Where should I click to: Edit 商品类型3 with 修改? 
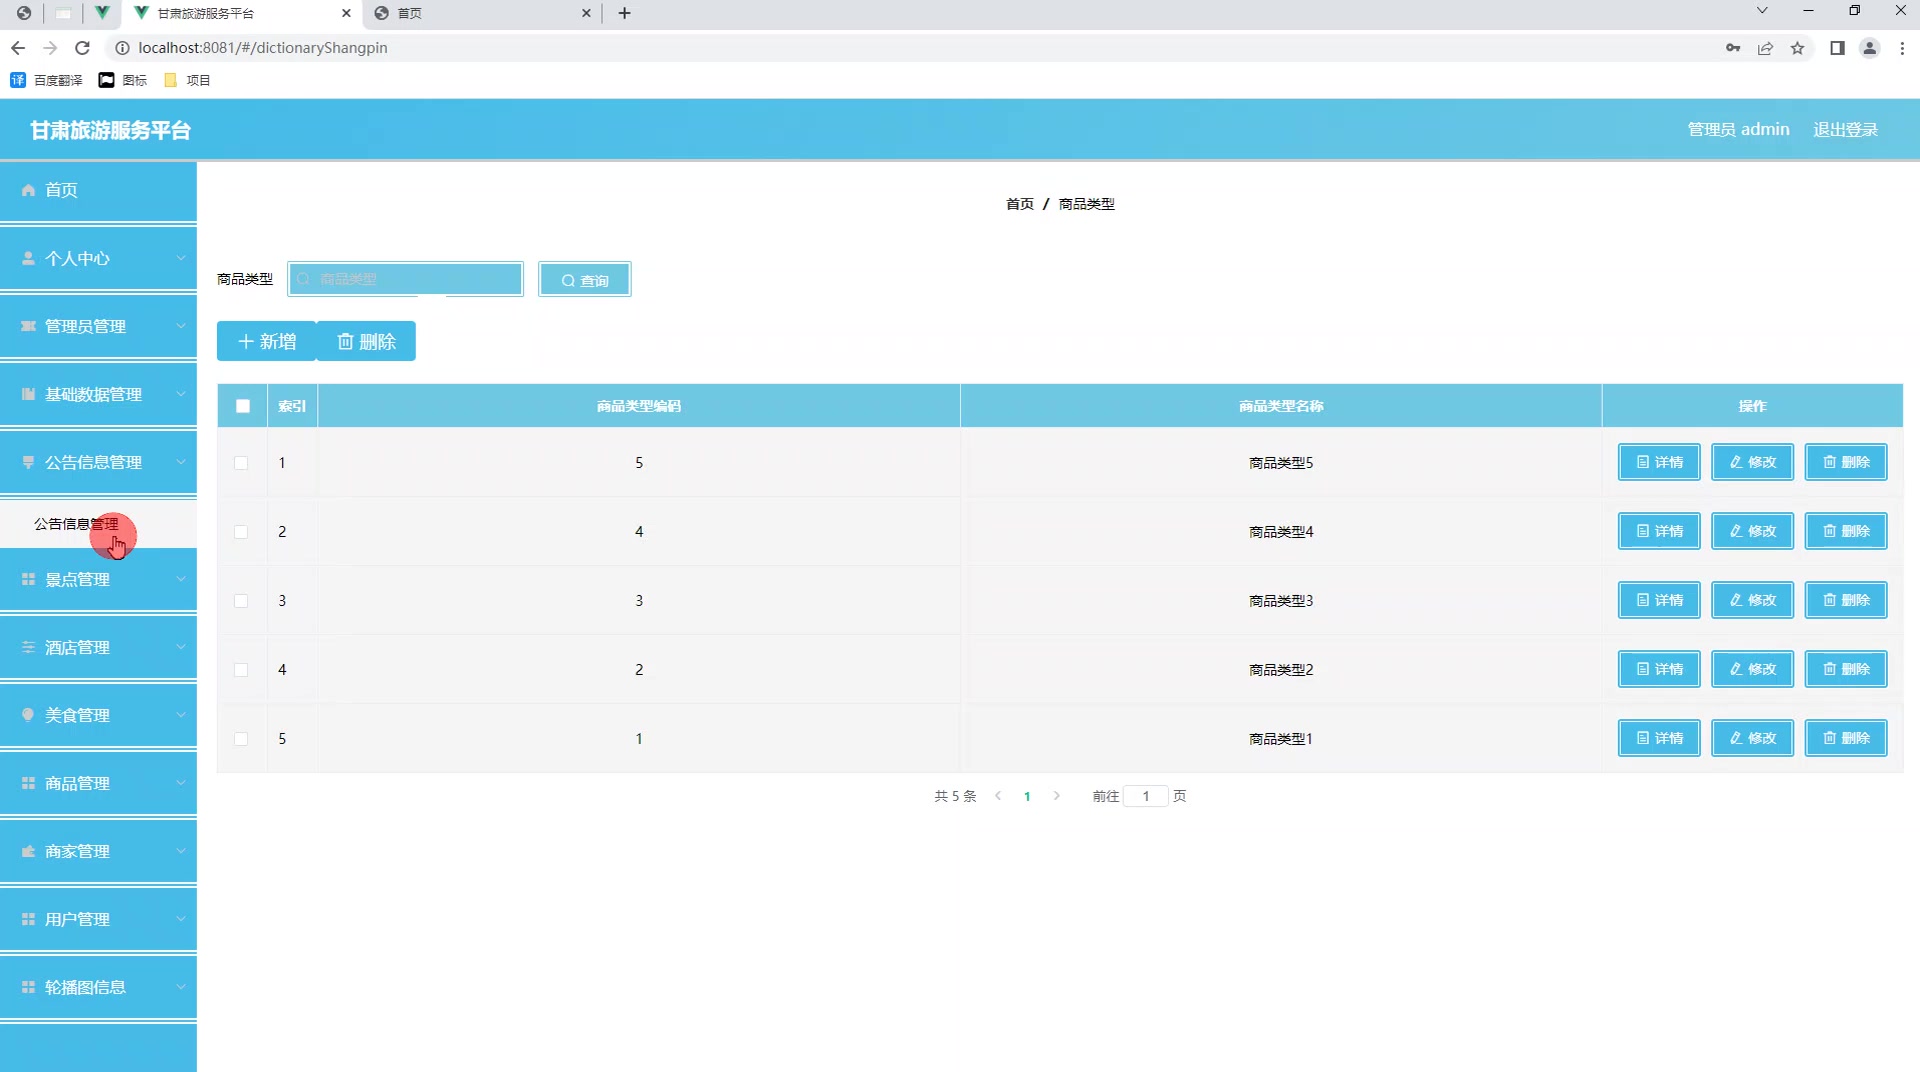click(1752, 600)
